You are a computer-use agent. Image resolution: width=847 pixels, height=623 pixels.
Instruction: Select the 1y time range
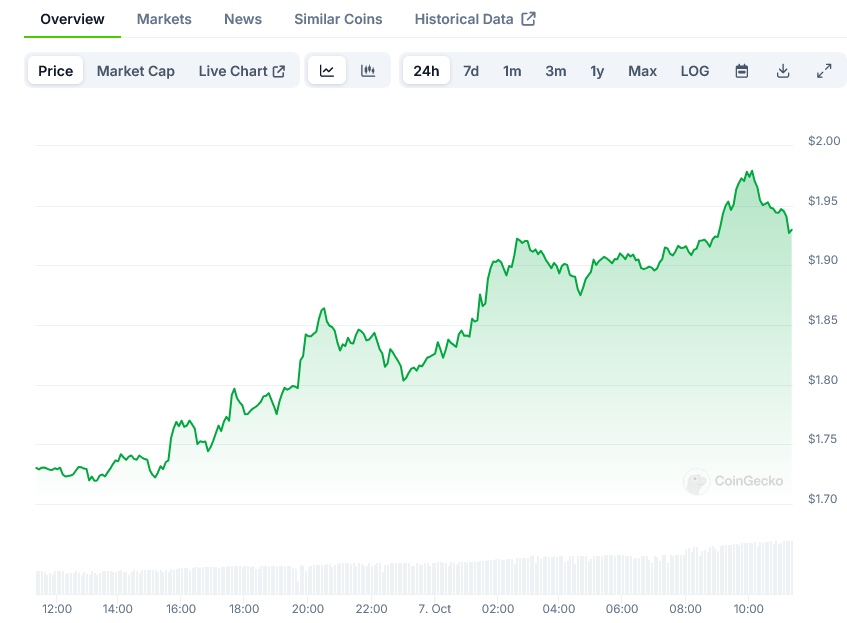[597, 71]
